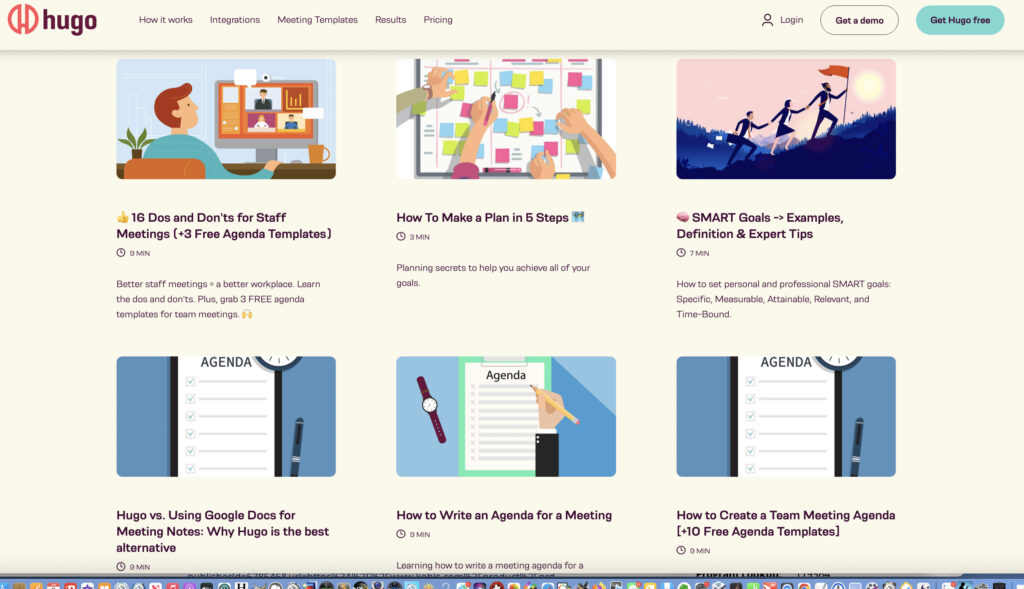This screenshot has width=1024, height=589.
Task: Open the SMART Goals article link
Action: pos(759,225)
